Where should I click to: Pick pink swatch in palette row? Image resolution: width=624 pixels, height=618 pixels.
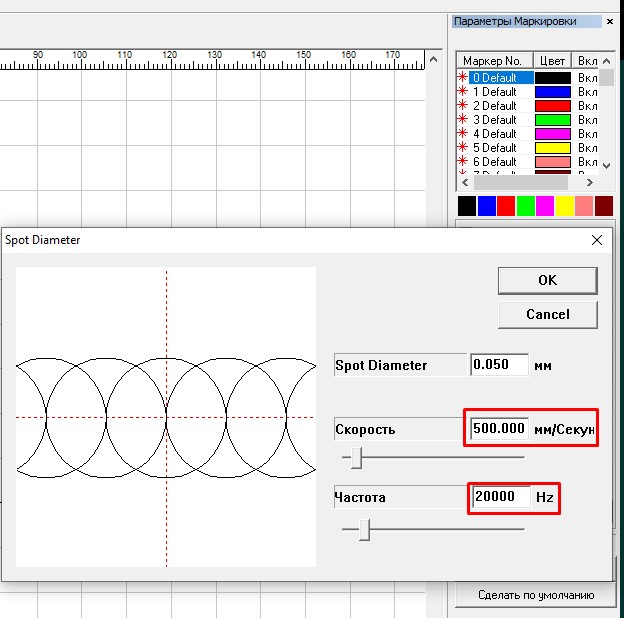pos(584,206)
